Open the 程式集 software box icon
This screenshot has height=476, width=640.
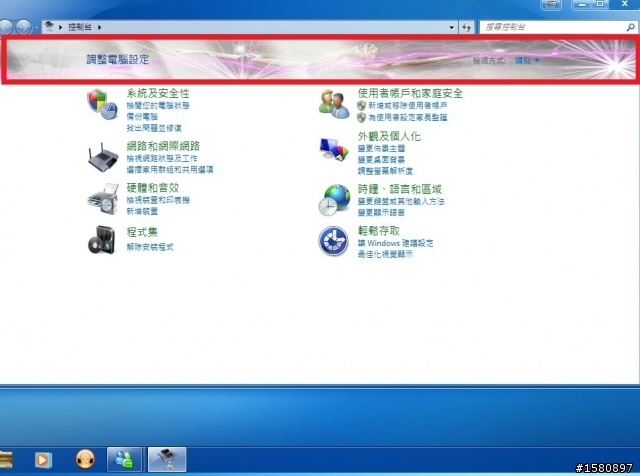[102, 240]
